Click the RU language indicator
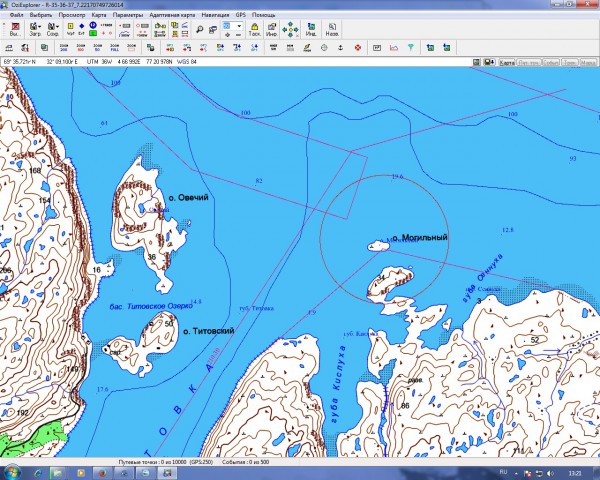The image size is (600, 480). [x=504, y=472]
